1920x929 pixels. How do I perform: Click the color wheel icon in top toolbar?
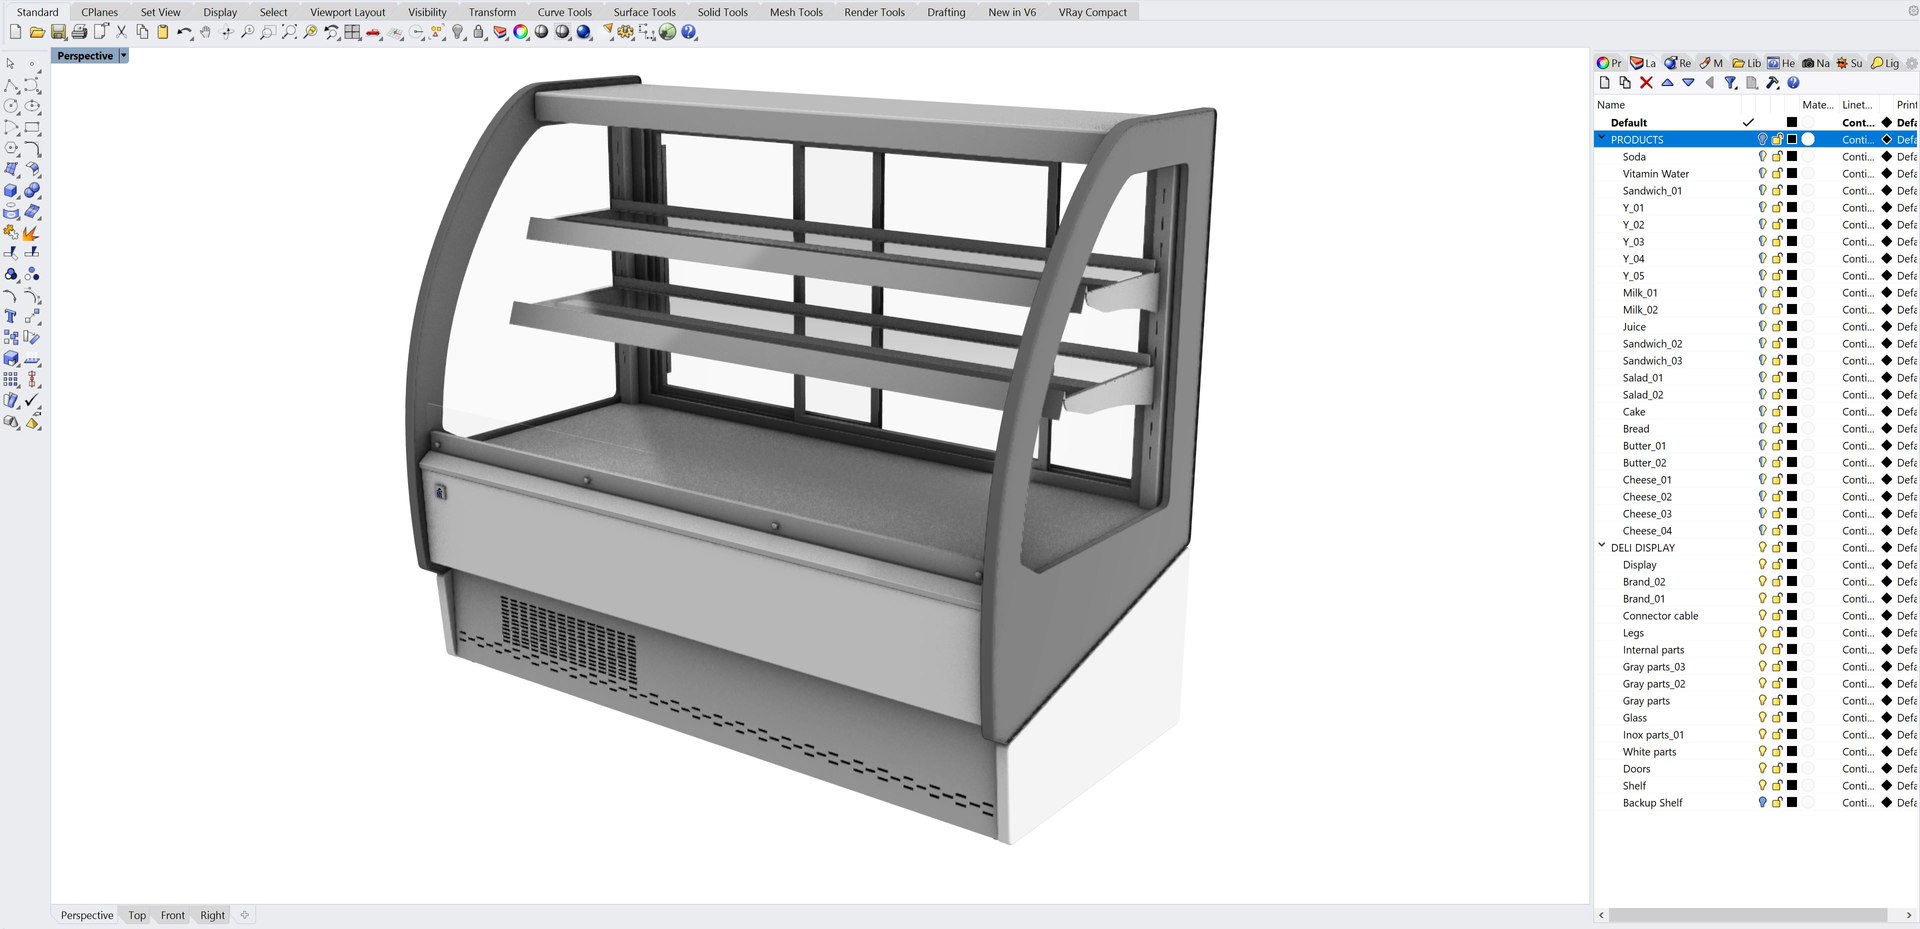521,32
